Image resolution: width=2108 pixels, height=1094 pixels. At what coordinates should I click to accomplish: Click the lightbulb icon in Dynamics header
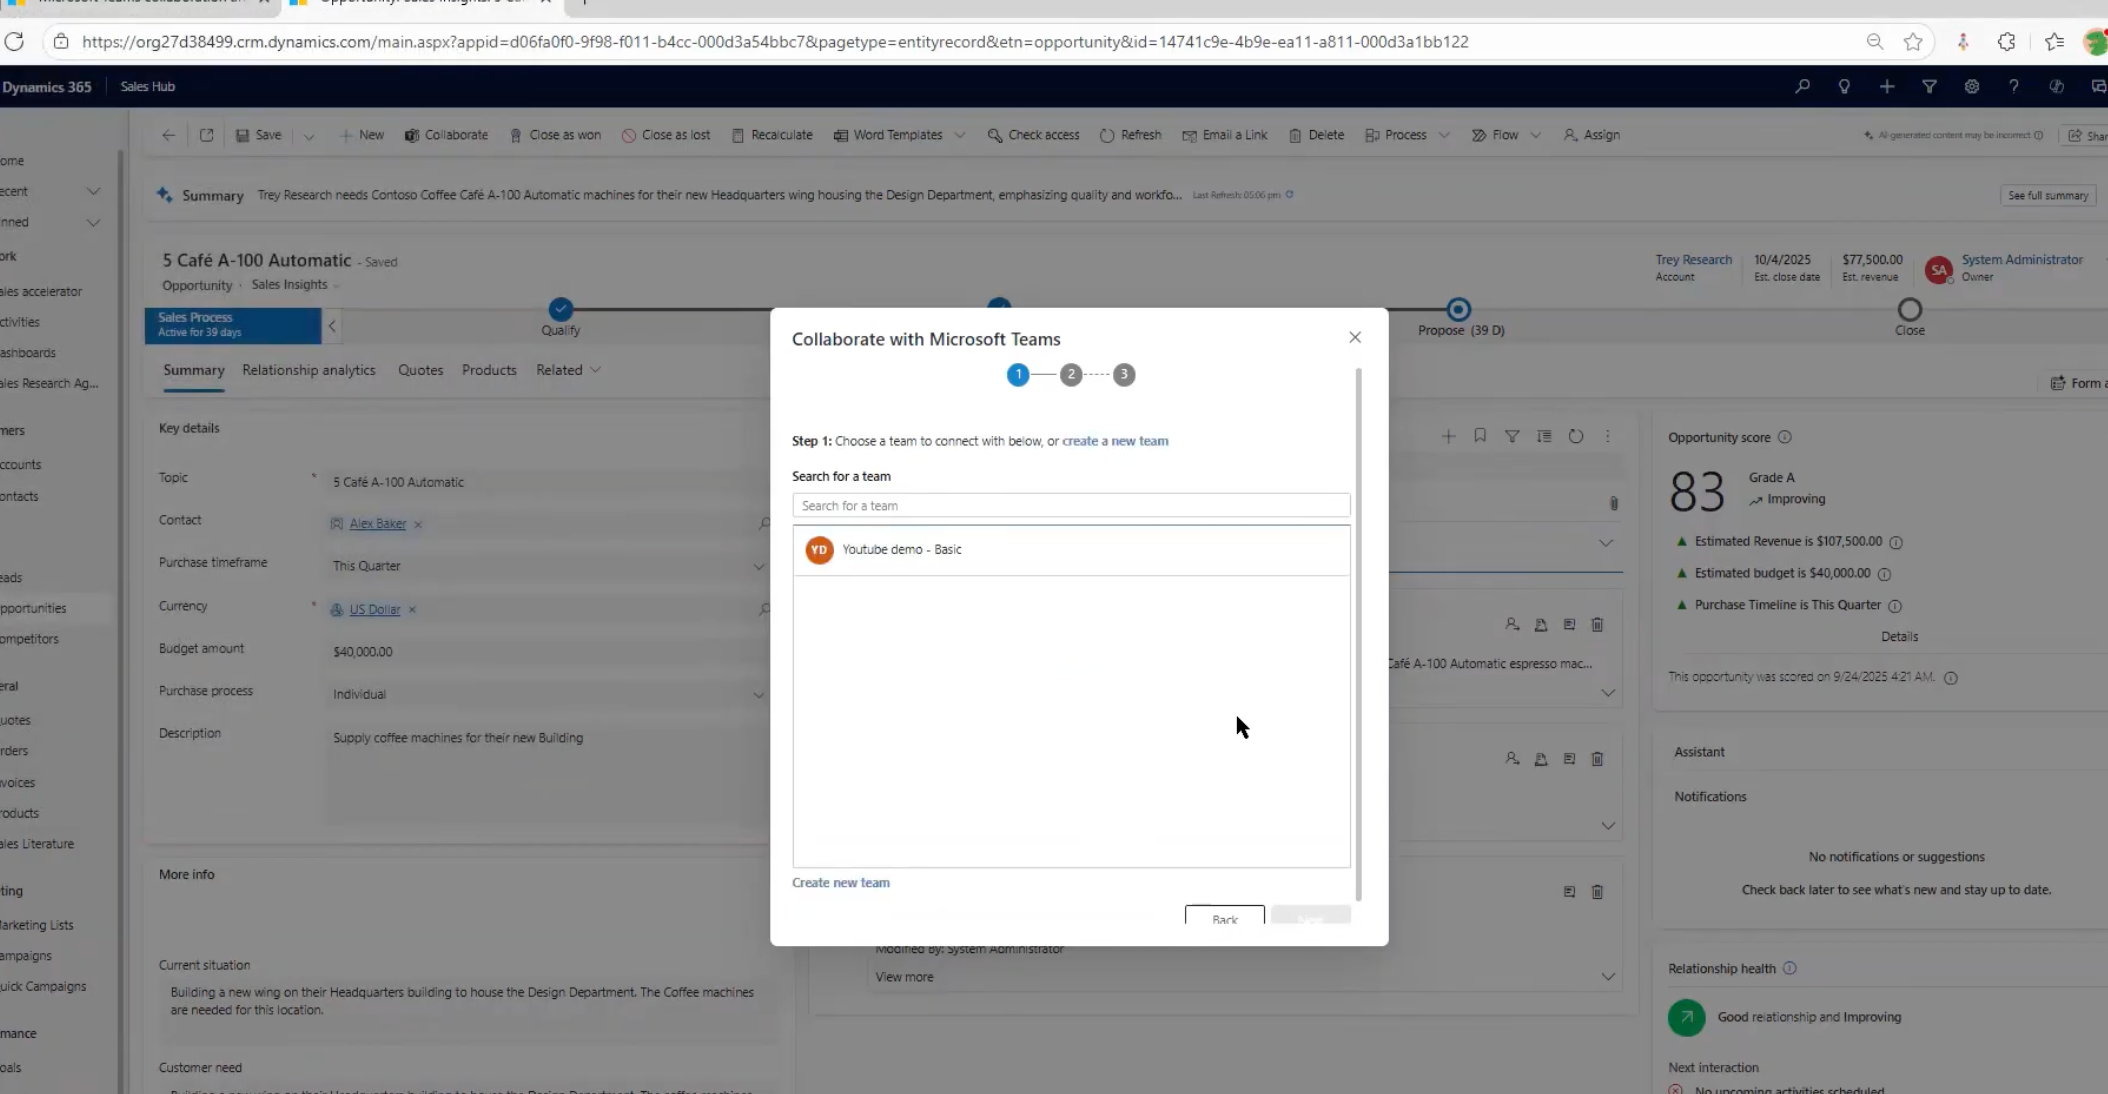point(1844,87)
